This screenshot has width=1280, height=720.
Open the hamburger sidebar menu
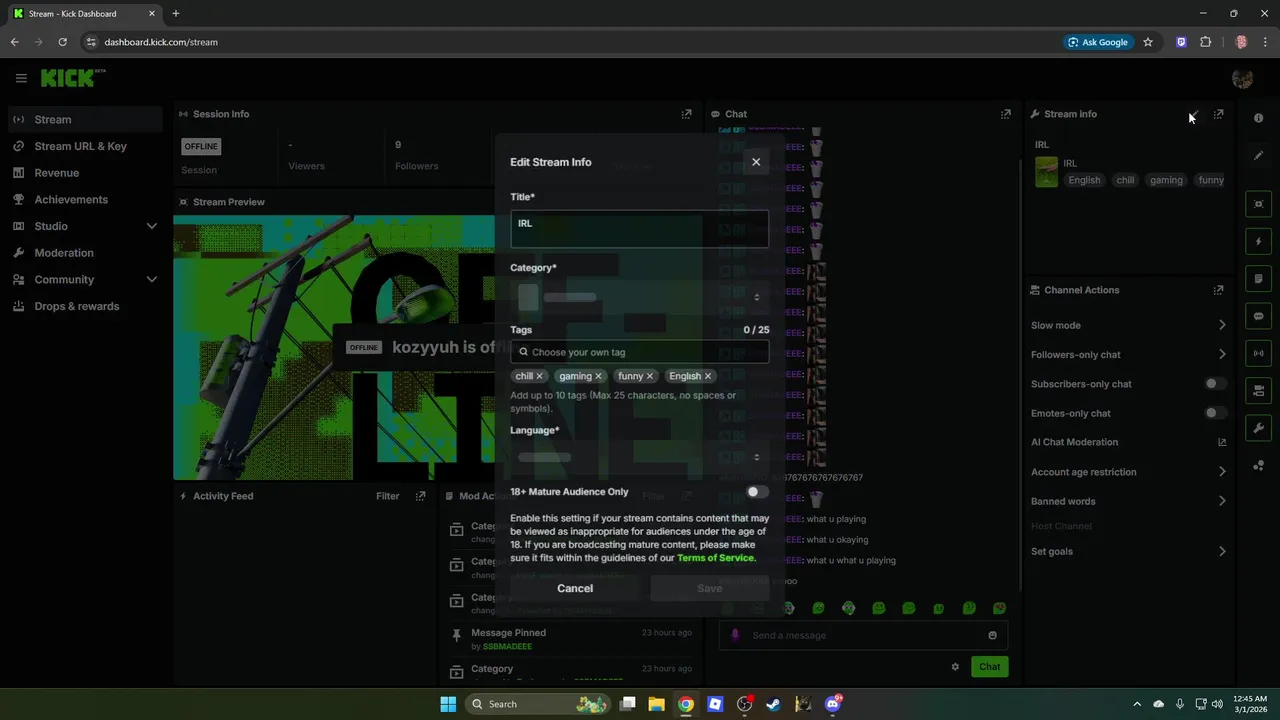(21, 78)
